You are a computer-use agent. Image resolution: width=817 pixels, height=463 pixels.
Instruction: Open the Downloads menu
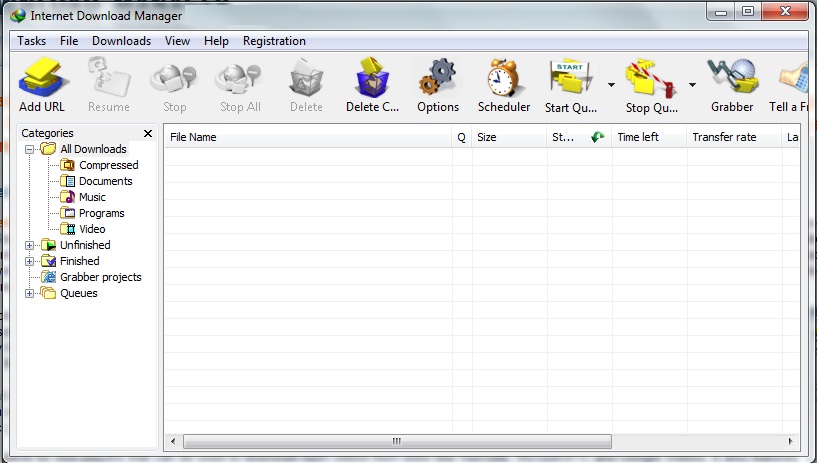click(121, 41)
